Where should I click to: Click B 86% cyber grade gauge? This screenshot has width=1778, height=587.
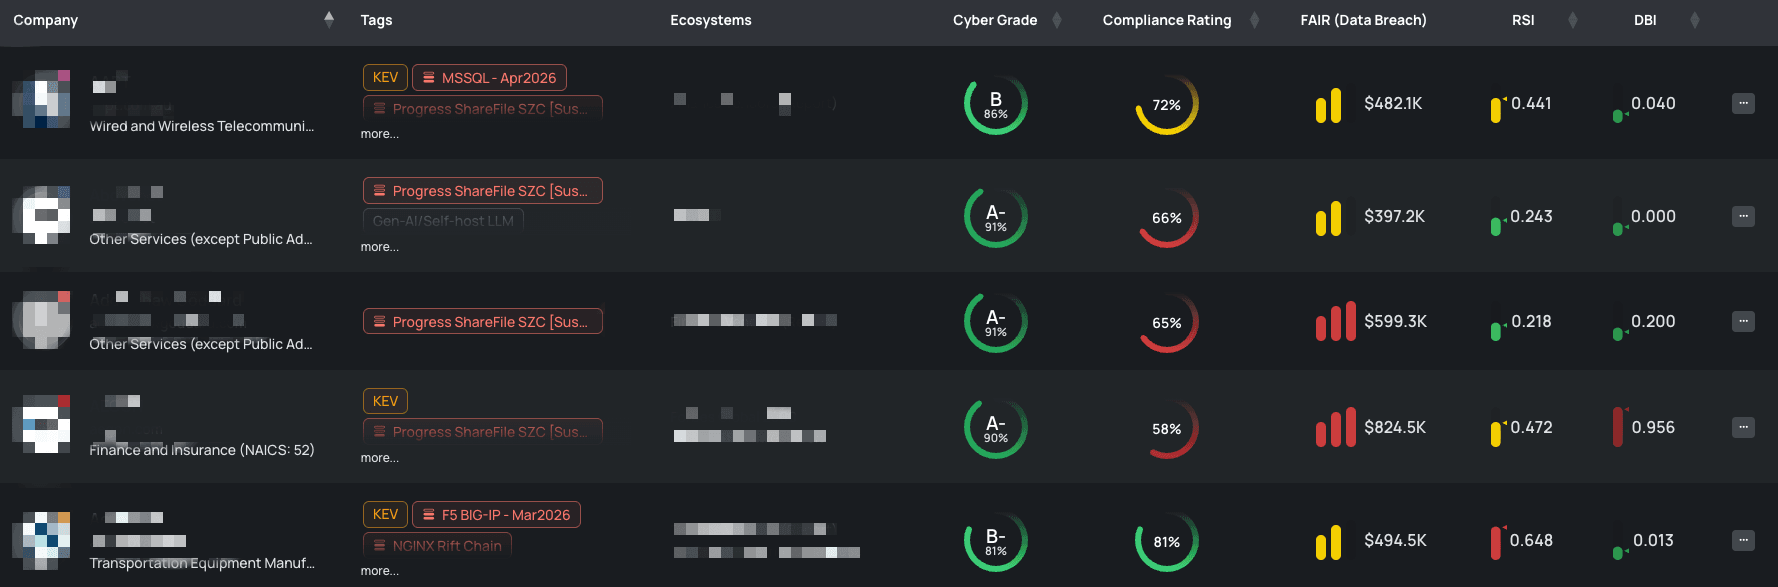tap(995, 104)
